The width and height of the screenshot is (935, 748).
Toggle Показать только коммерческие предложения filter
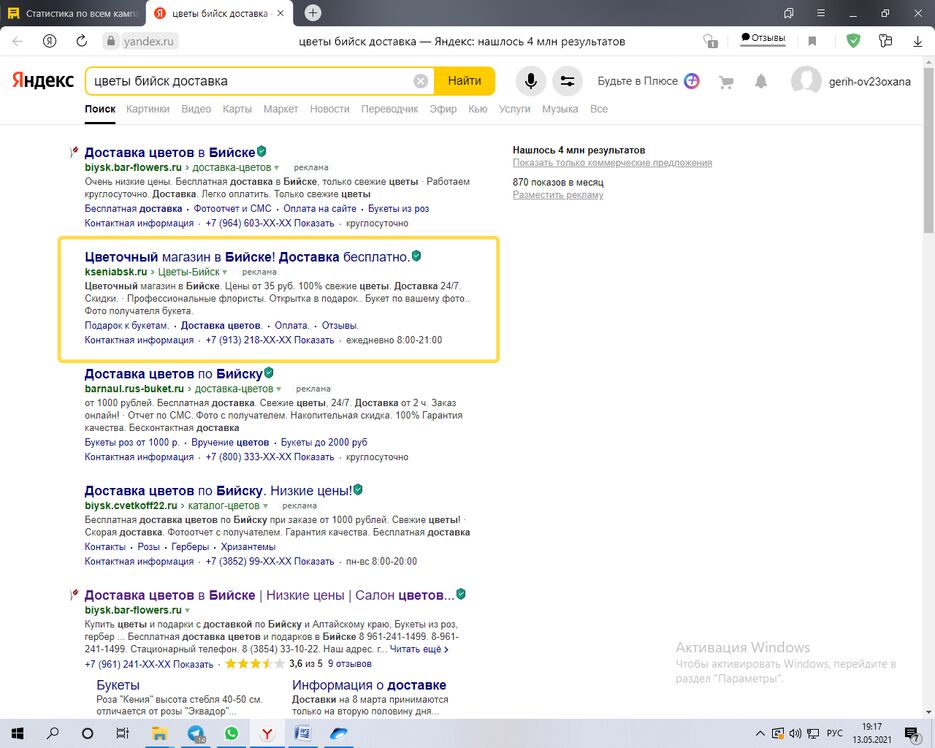(x=612, y=163)
